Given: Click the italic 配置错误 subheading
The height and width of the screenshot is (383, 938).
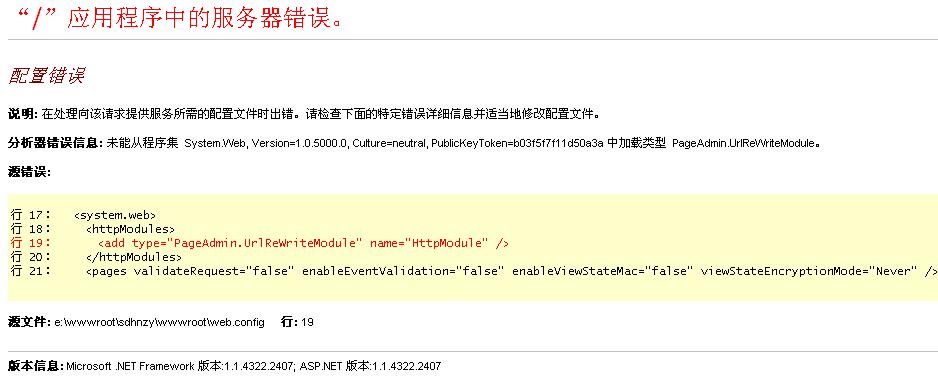Looking at the screenshot, I should 46,75.
